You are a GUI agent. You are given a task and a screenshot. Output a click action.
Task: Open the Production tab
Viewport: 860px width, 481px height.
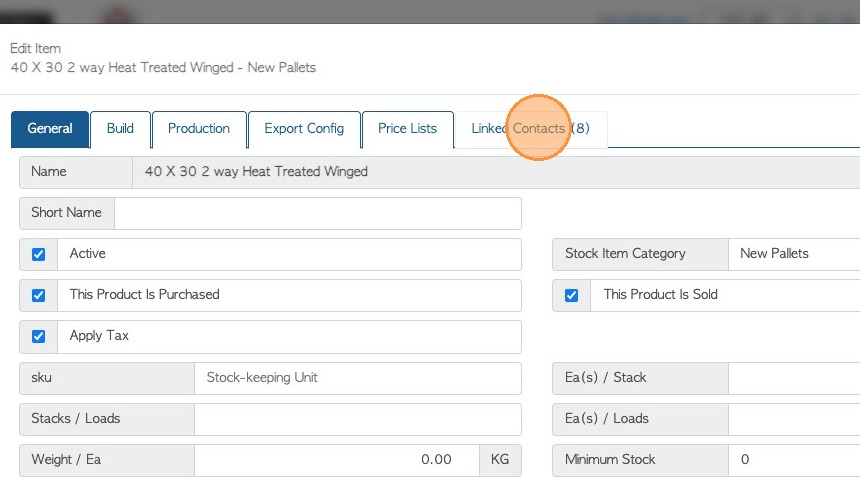[x=199, y=129]
